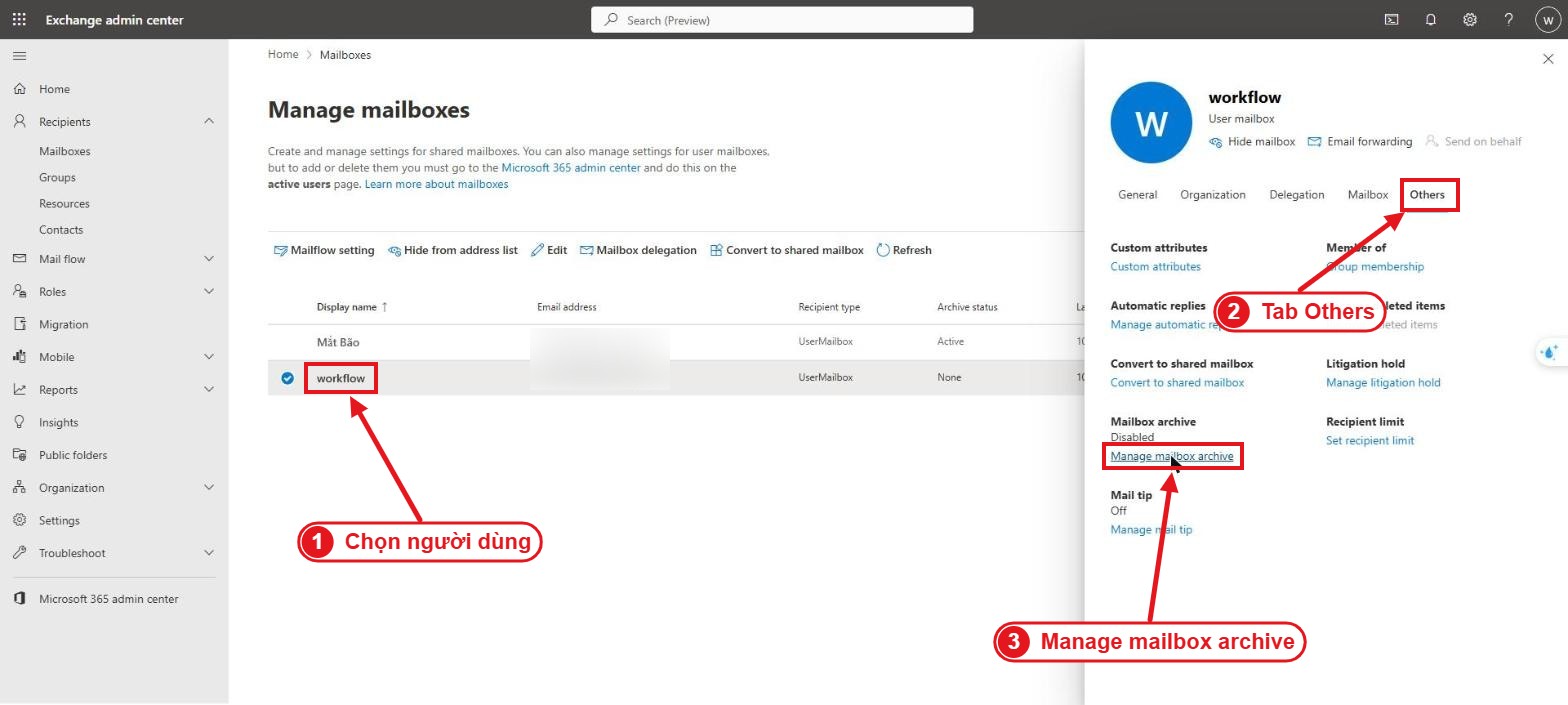Click the Manage mailbox archive link

pyautogui.click(x=1172, y=456)
